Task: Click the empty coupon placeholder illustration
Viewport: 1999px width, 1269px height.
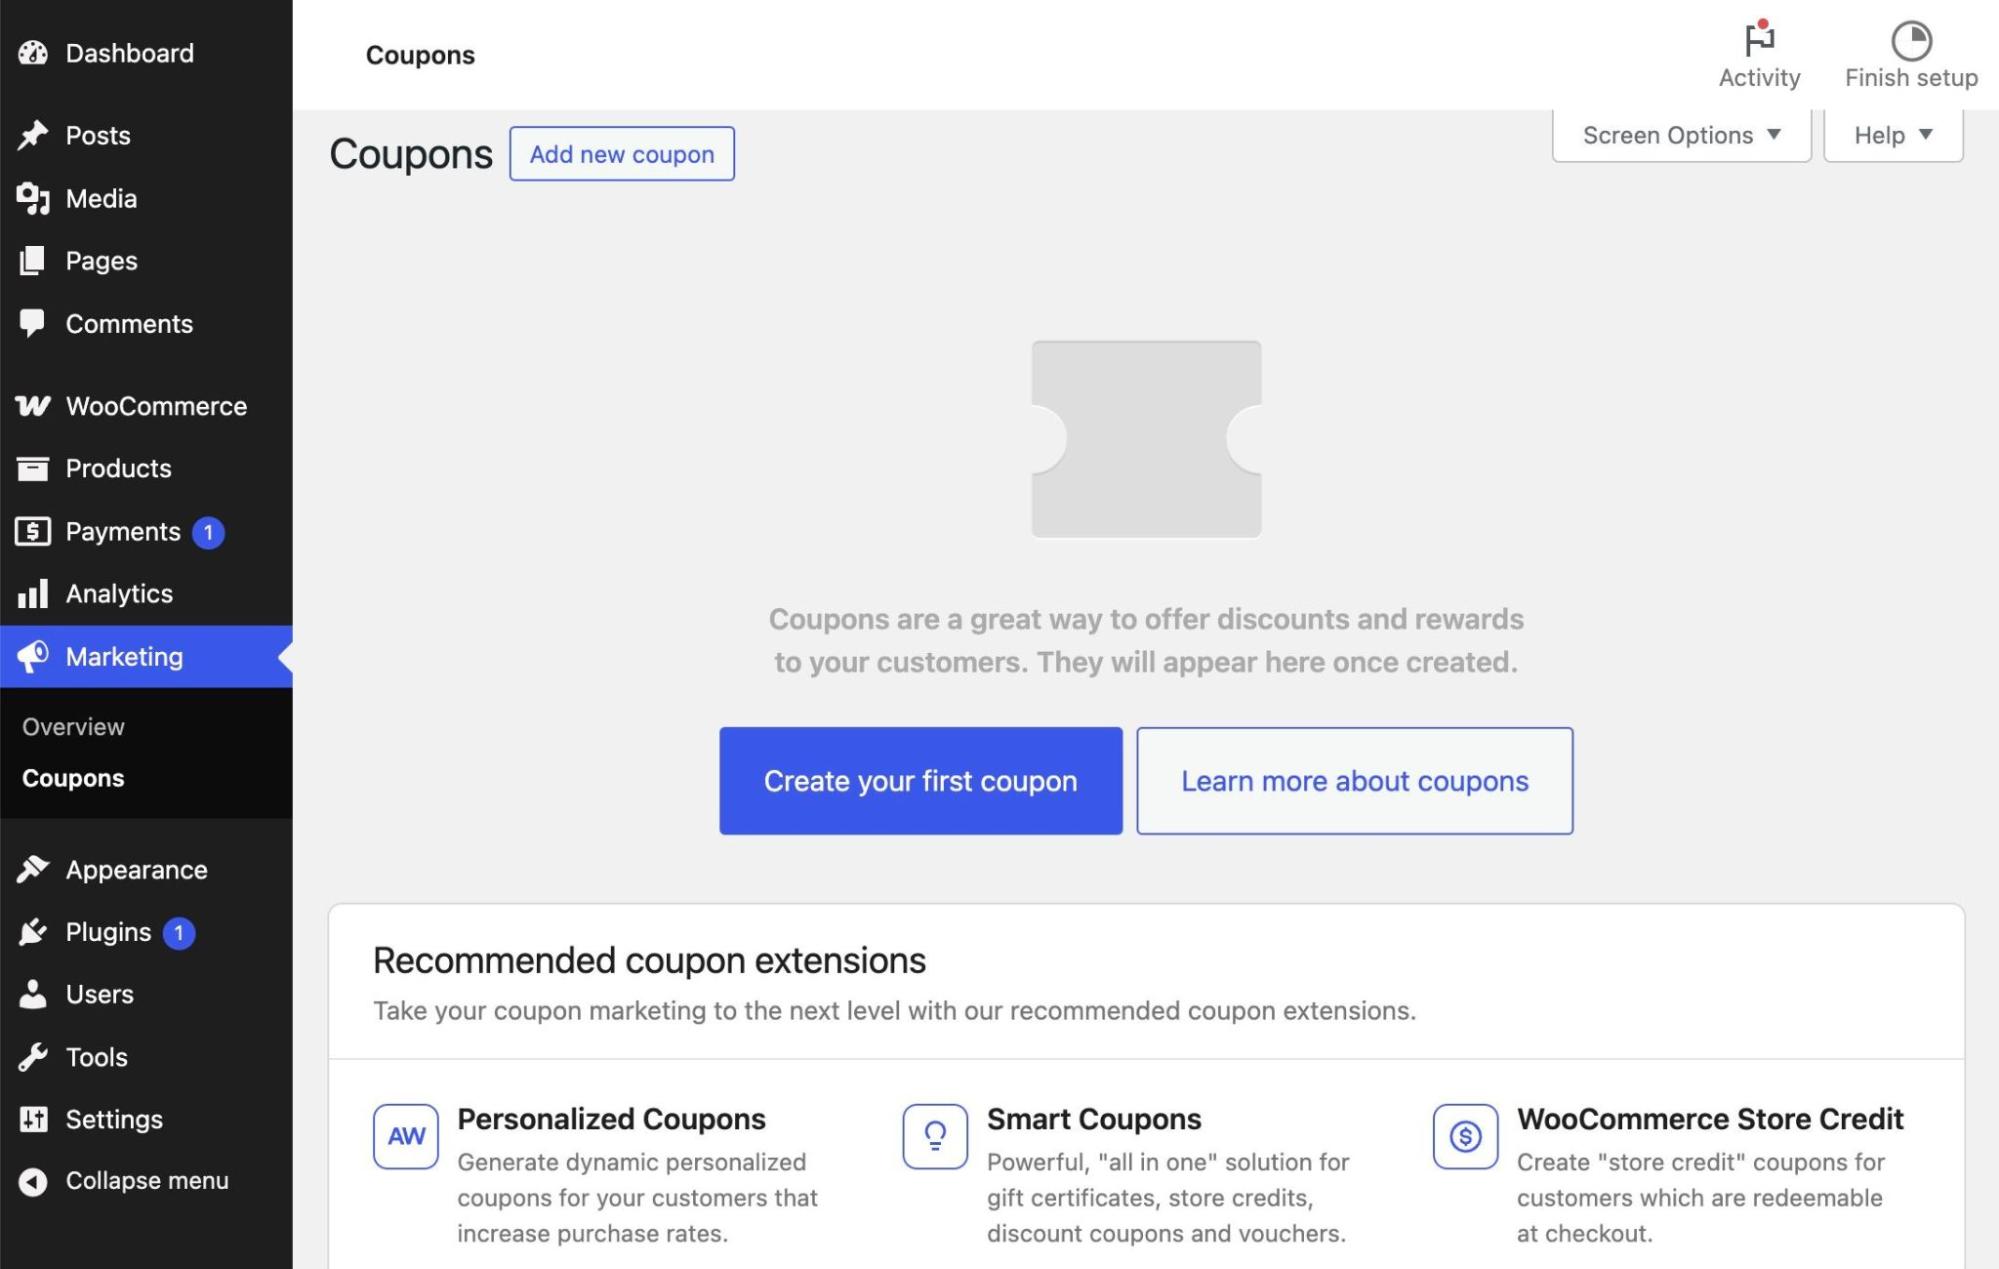Action: (1146, 439)
